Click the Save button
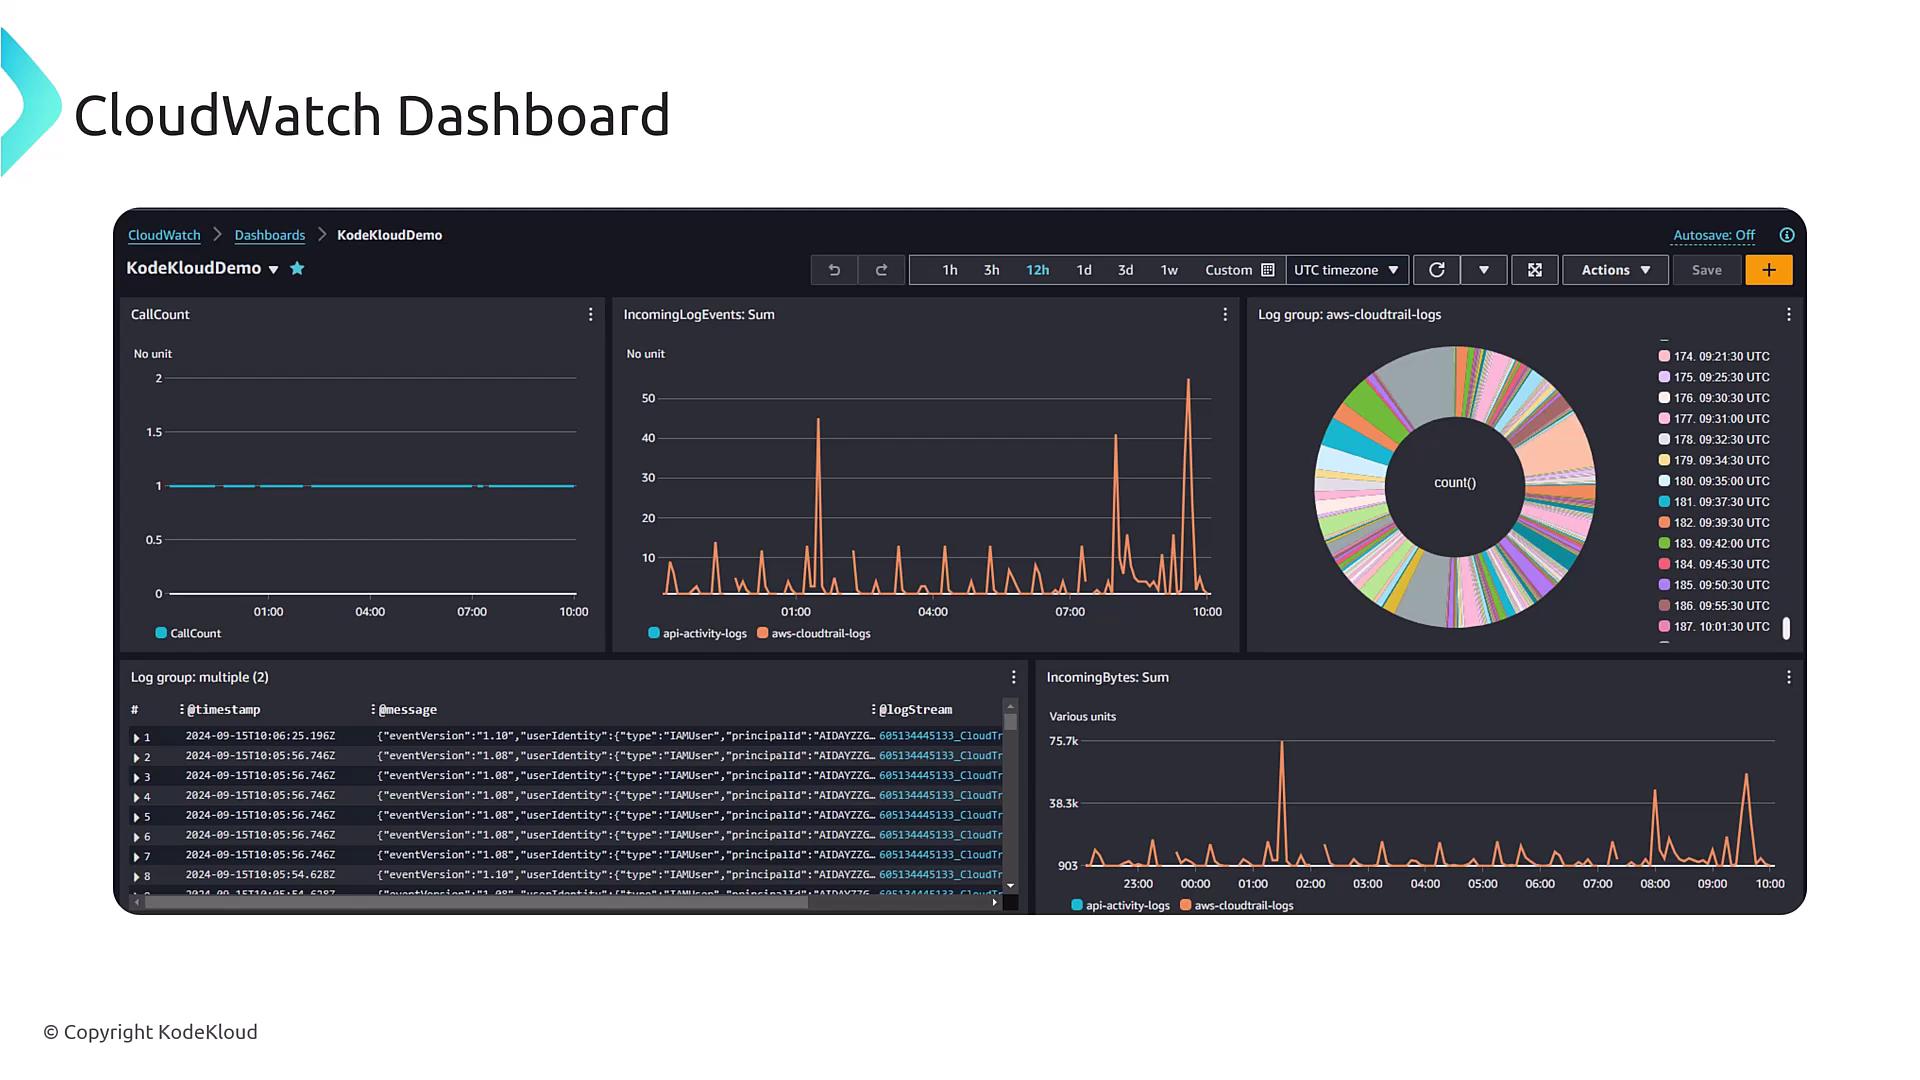1920x1080 pixels. (x=1706, y=270)
